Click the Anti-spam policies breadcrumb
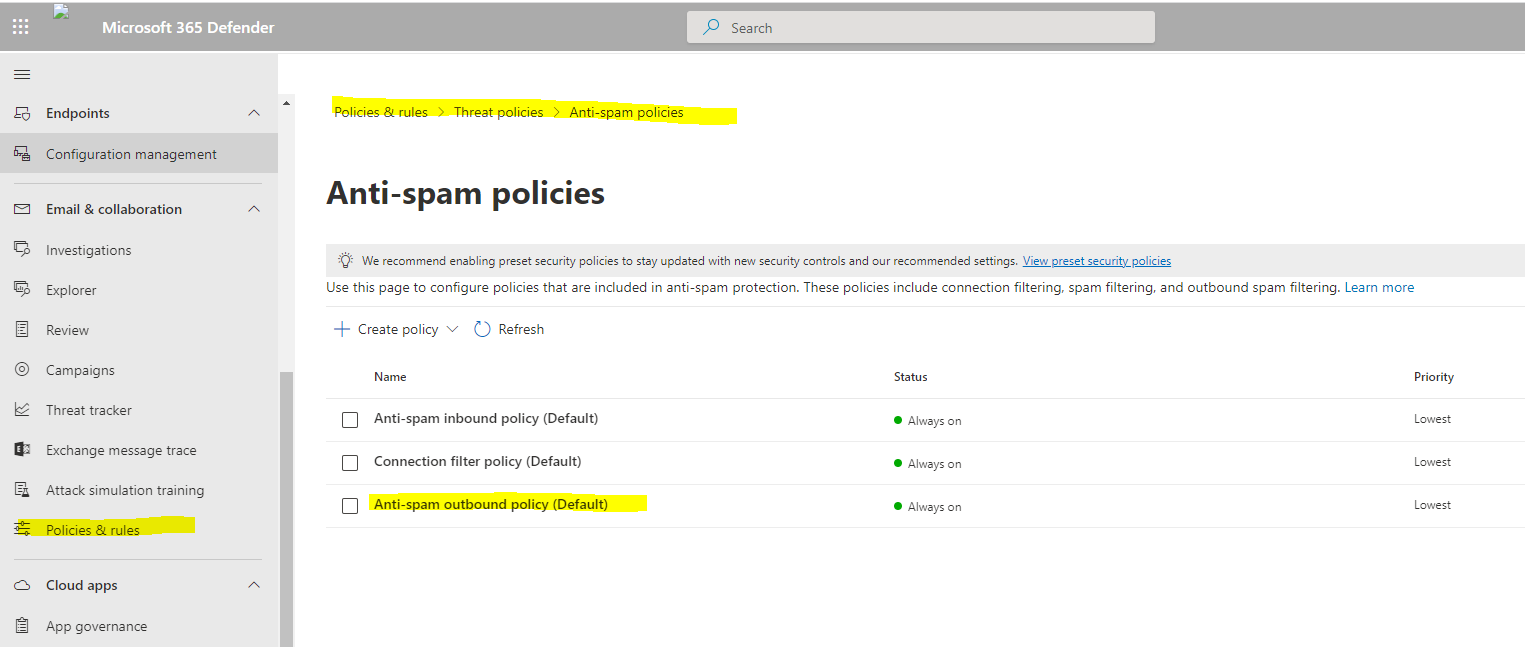 pos(627,112)
